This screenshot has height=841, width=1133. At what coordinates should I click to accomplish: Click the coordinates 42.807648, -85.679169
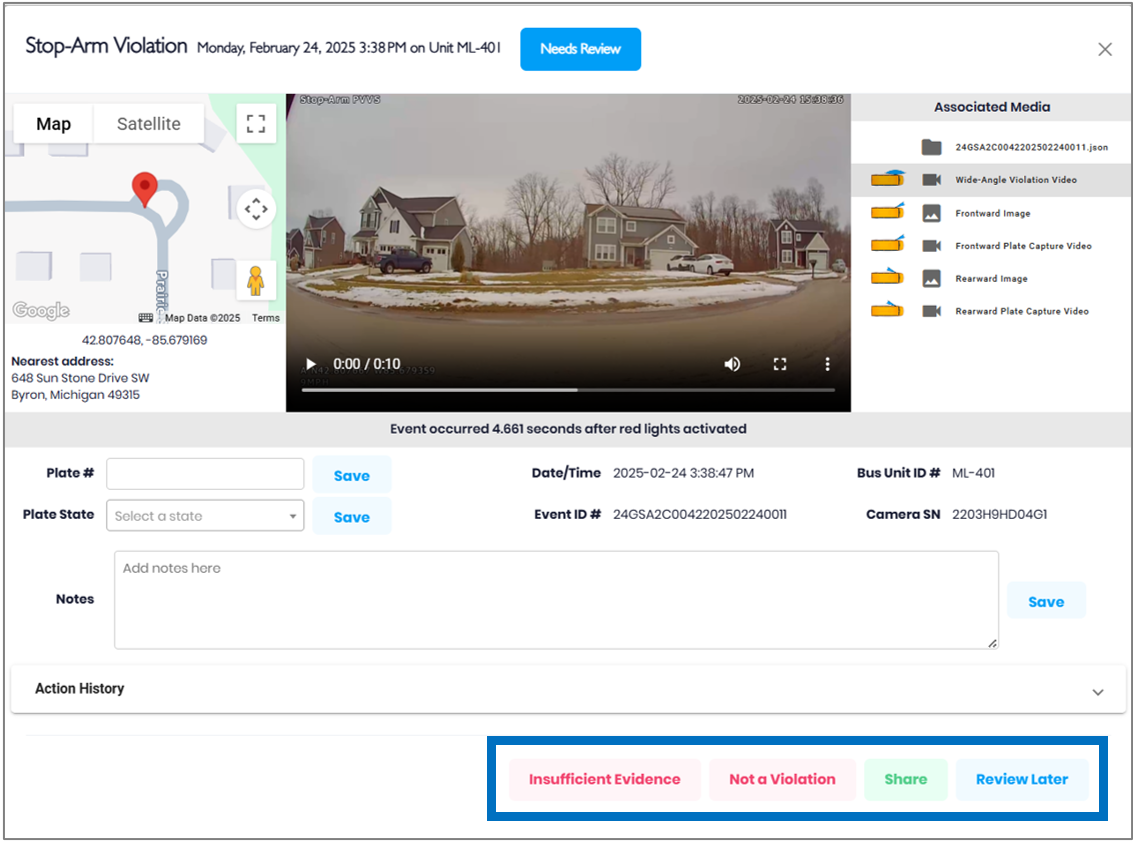[x=145, y=340]
